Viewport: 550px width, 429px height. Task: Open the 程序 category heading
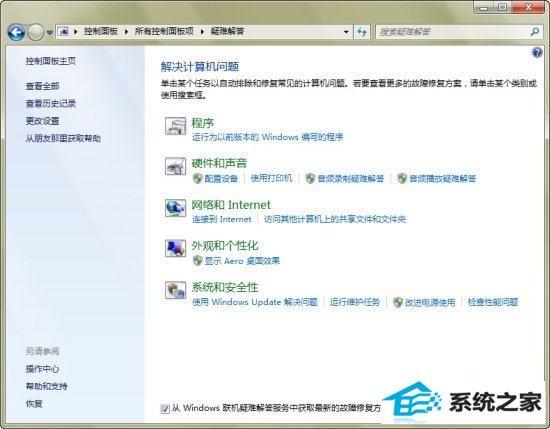[x=202, y=123]
